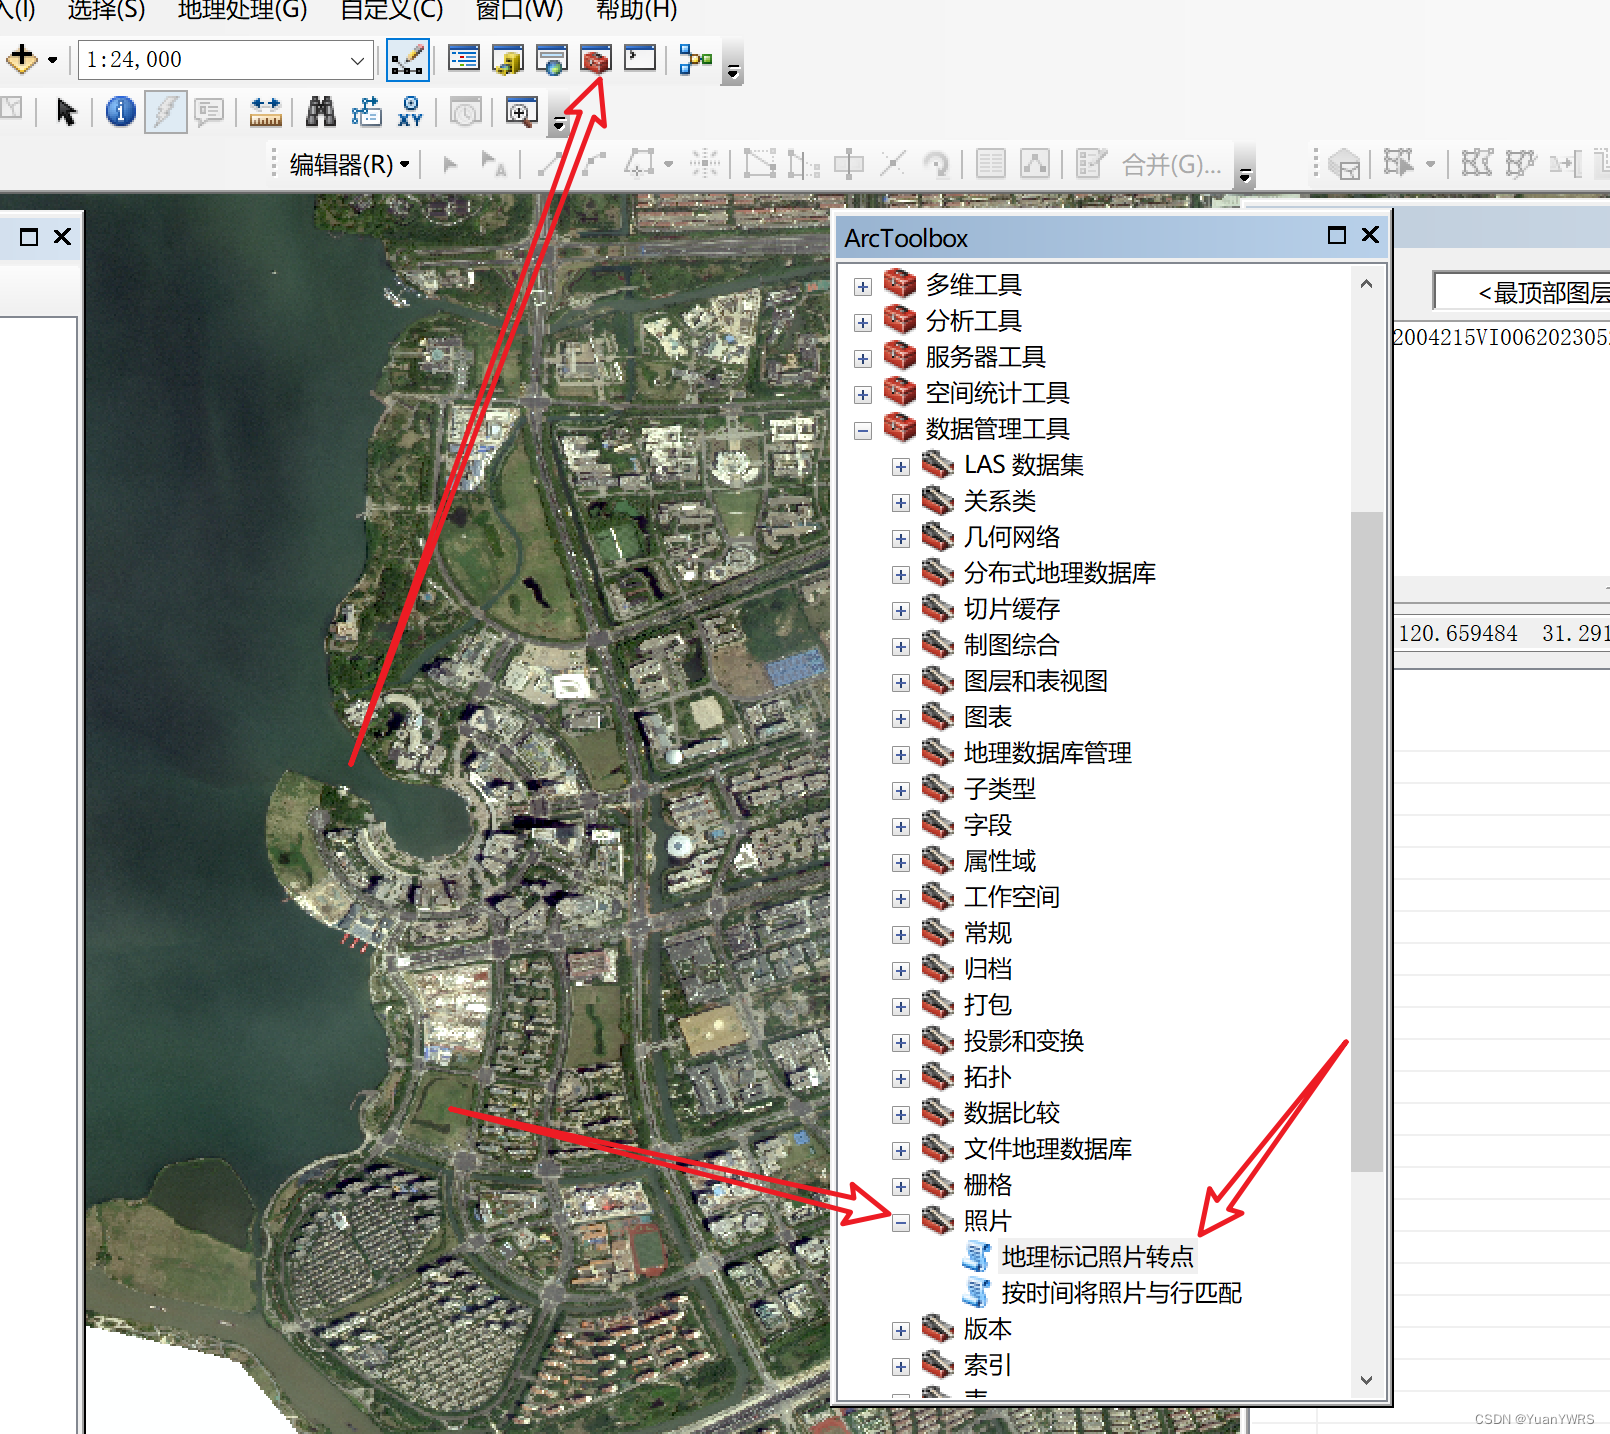Expand the 空间统计工具 toolbox
This screenshot has height=1434, width=1610.
(x=863, y=395)
